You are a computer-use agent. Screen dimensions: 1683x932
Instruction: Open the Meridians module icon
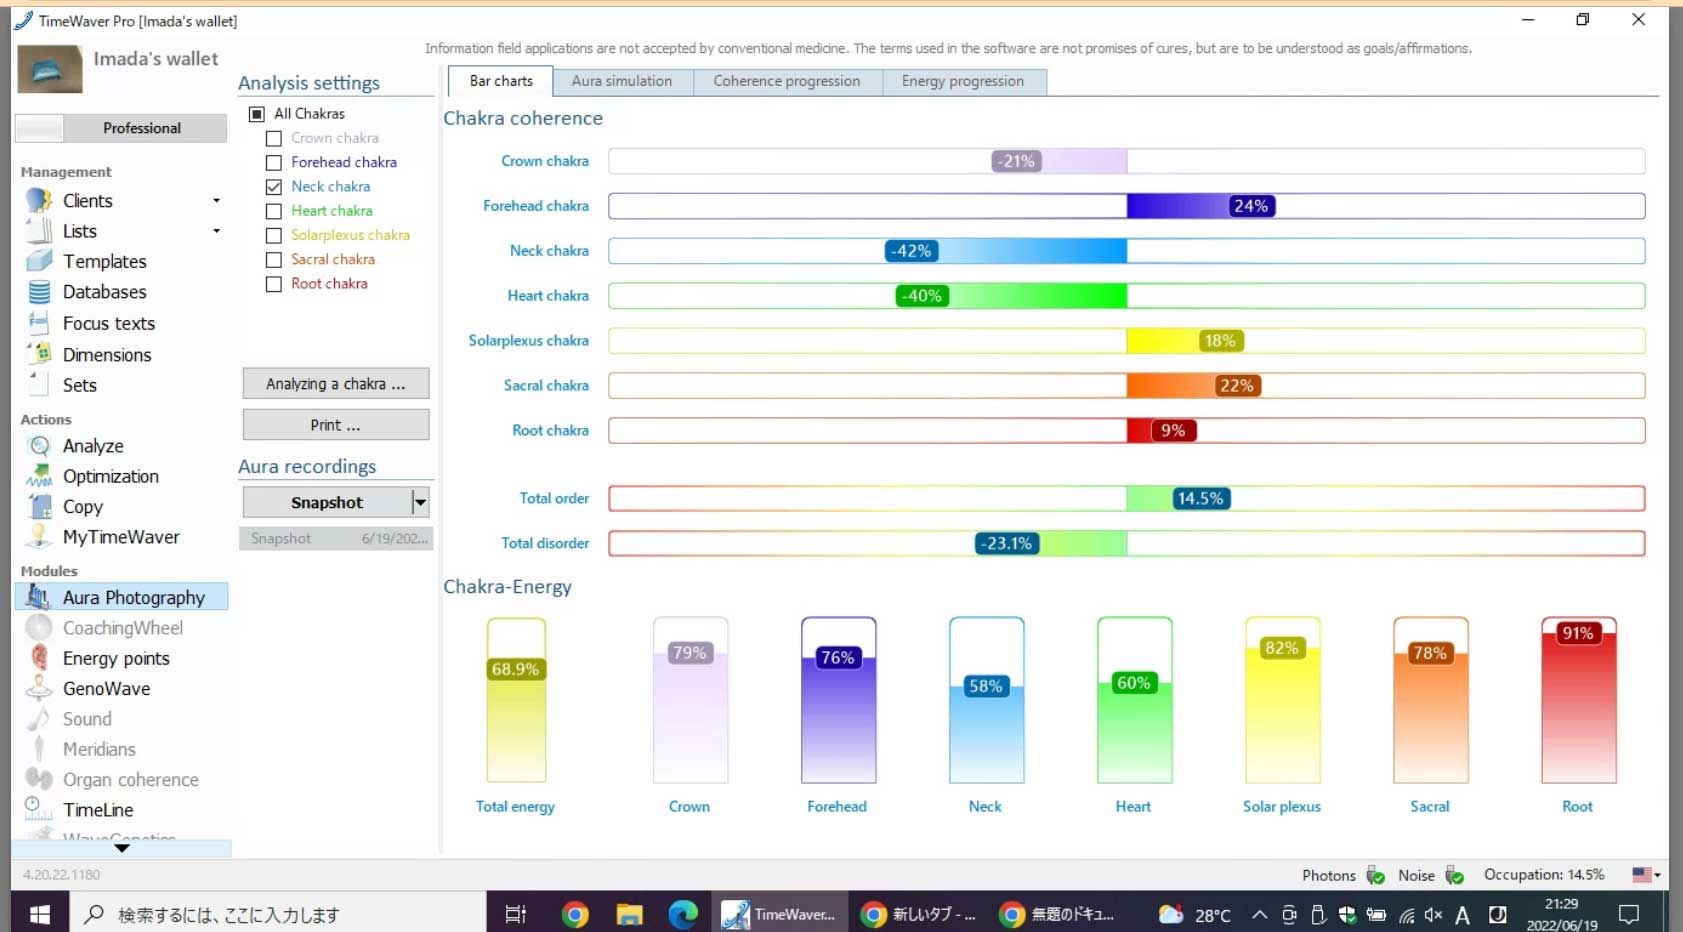tap(39, 749)
